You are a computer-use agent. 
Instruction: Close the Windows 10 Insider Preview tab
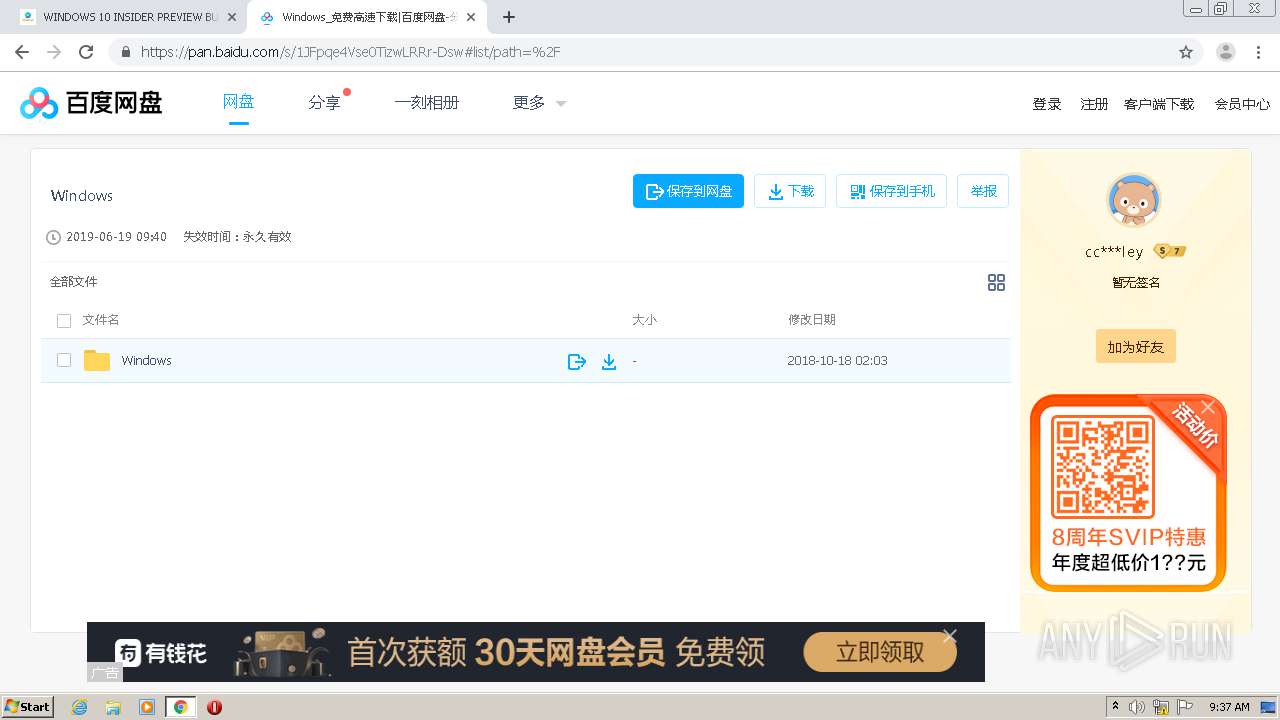[232, 17]
